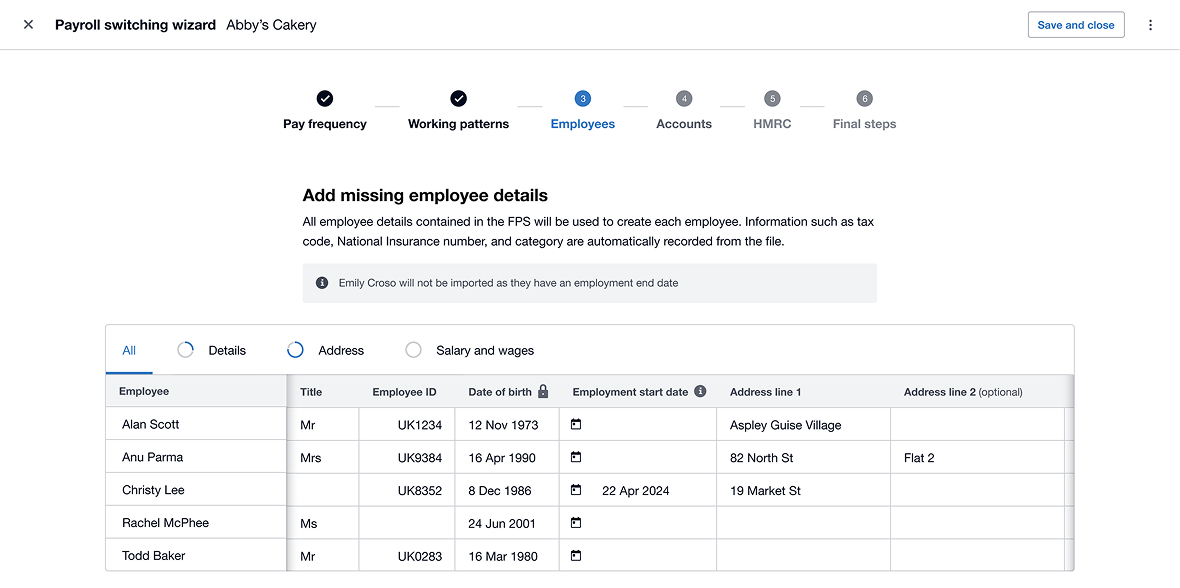
Task: Open calendar picker for Todd Baker's start date
Action: pos(576,556)
